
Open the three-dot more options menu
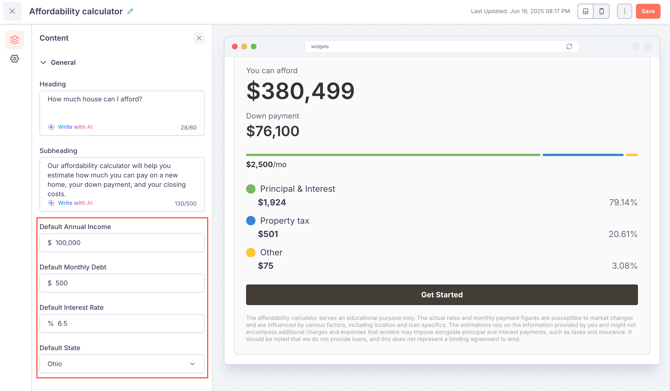[x=624, y=12]
